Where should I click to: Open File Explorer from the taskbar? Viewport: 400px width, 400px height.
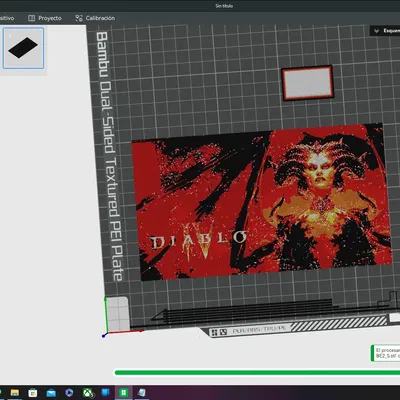[15, 393]
